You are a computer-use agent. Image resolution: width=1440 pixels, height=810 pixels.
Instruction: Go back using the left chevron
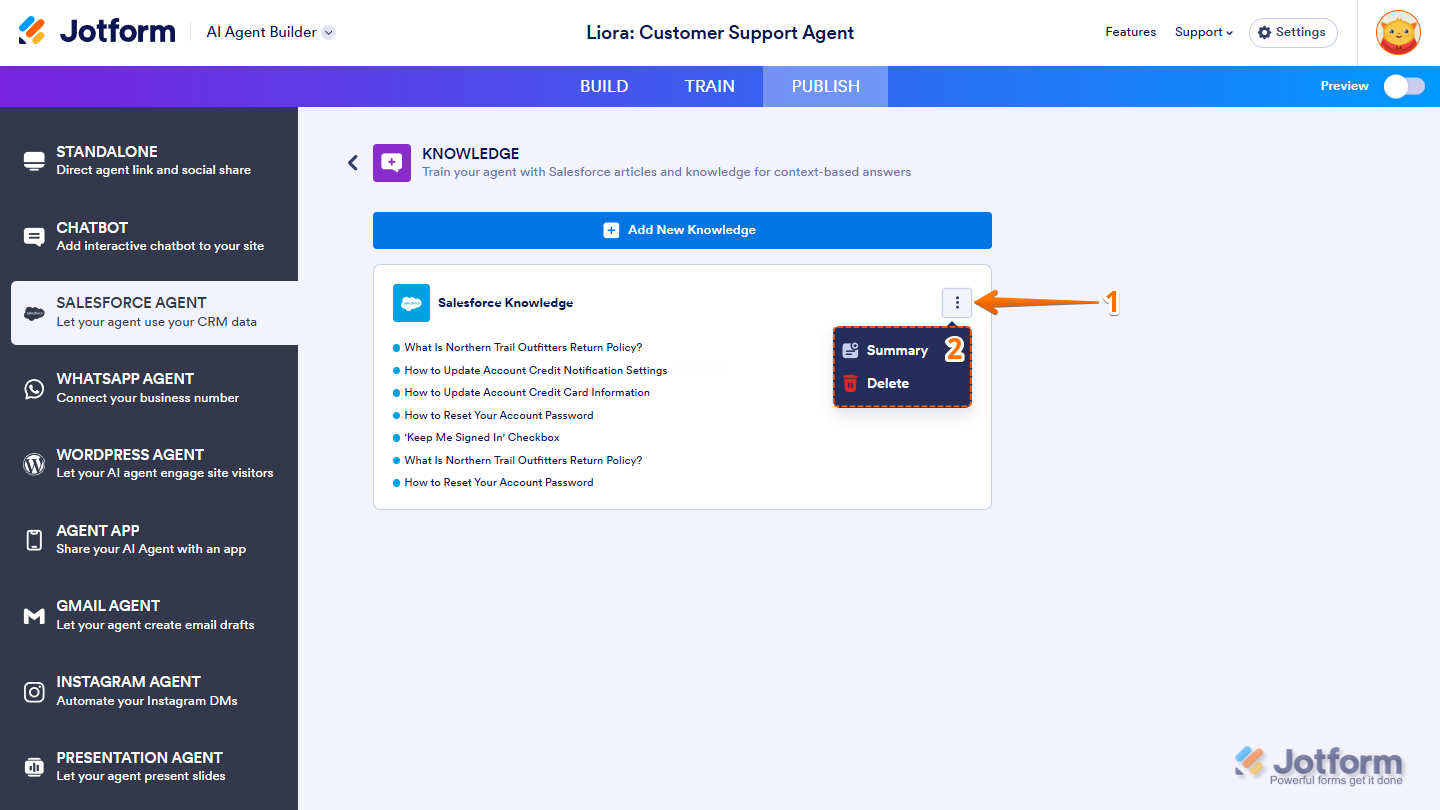353,162
